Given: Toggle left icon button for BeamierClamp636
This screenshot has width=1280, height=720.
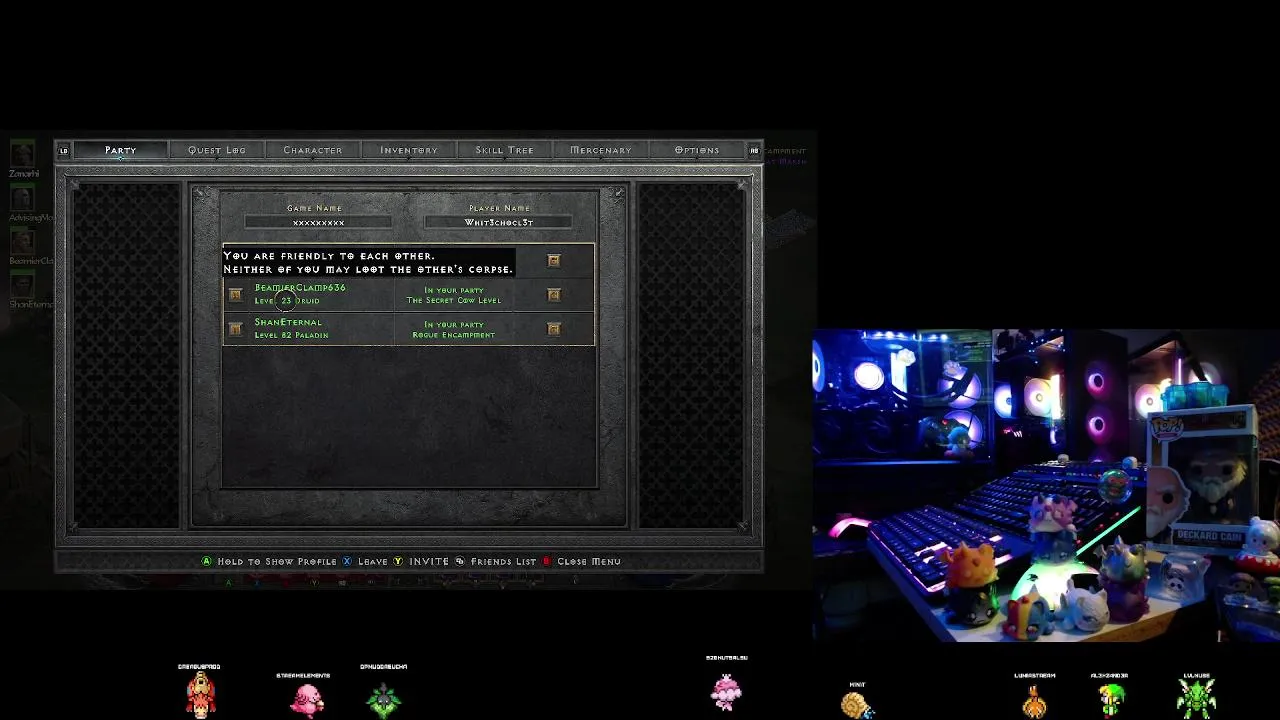Looking at the screenshot, I should click(x=235, y=294).
